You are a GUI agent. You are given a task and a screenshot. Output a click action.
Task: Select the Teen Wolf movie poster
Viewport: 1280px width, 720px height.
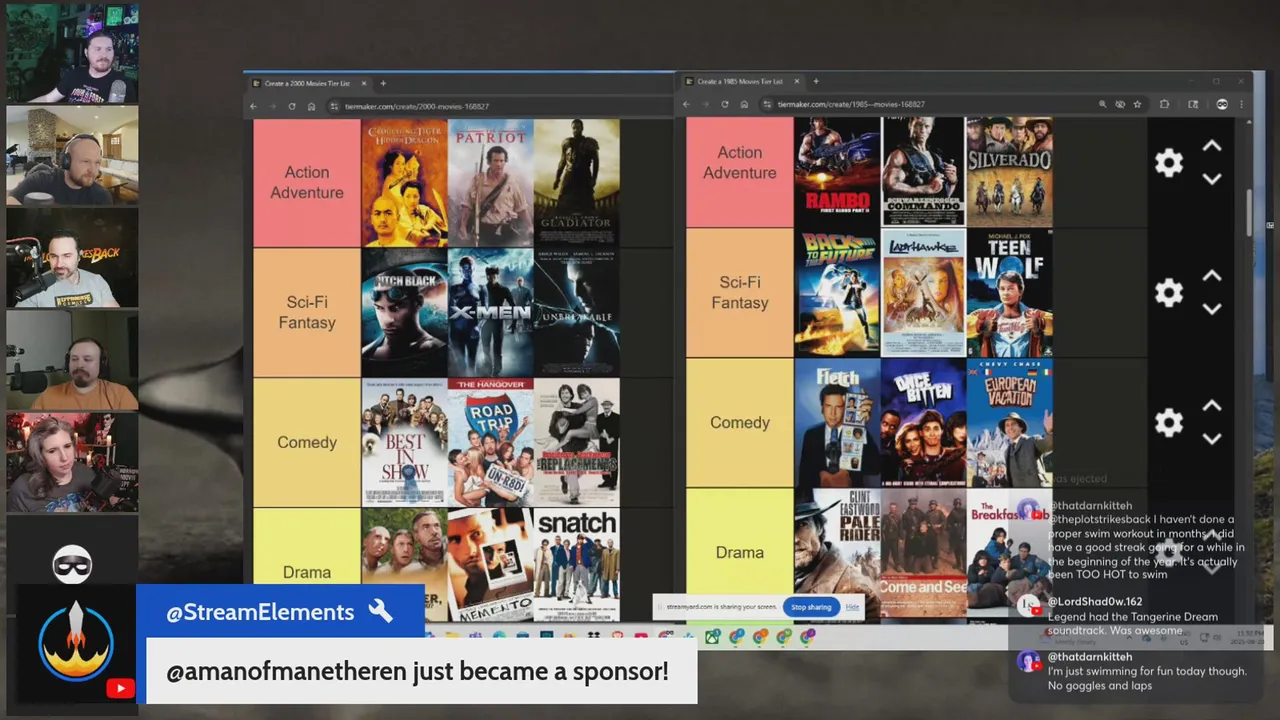(1009, 293)
